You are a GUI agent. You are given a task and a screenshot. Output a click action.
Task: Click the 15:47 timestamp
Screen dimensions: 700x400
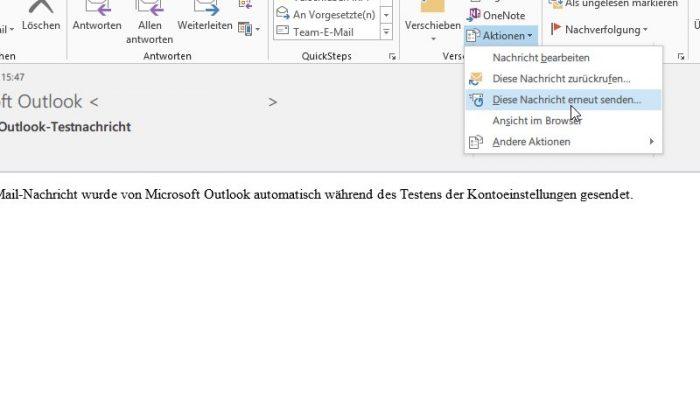coord(12,77)
